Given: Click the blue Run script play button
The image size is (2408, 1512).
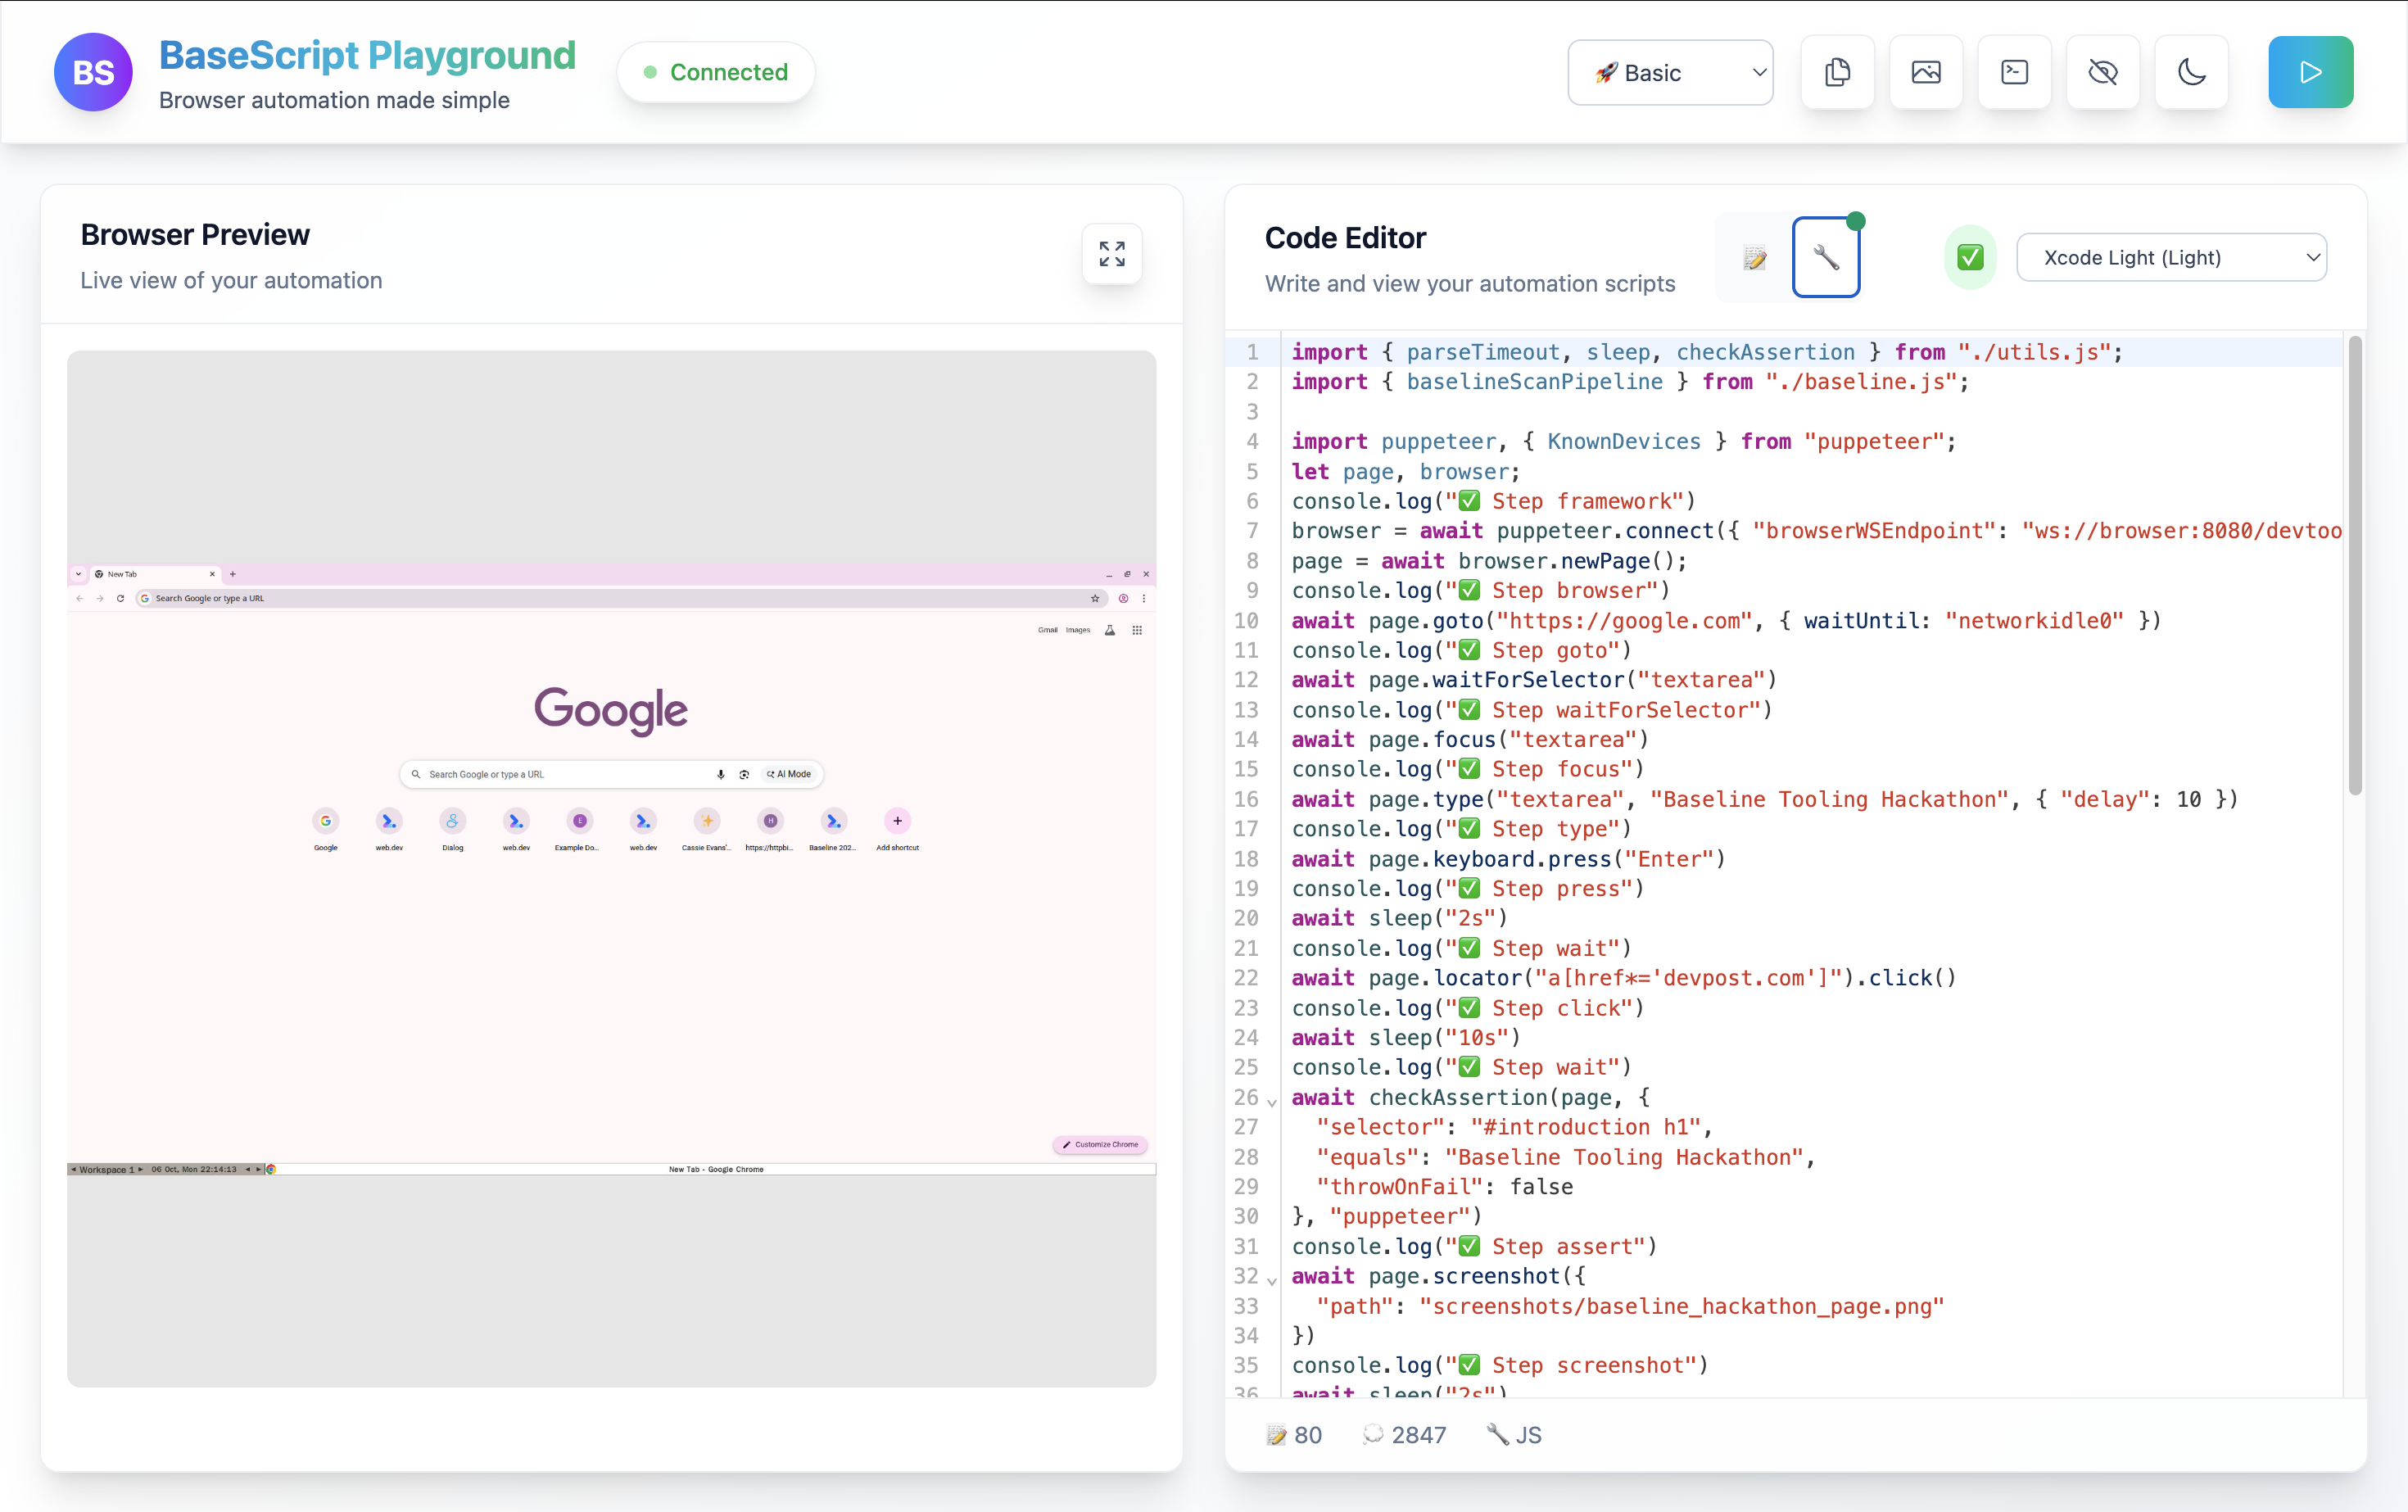Looking at the screenshot, I should [2310, 72].
